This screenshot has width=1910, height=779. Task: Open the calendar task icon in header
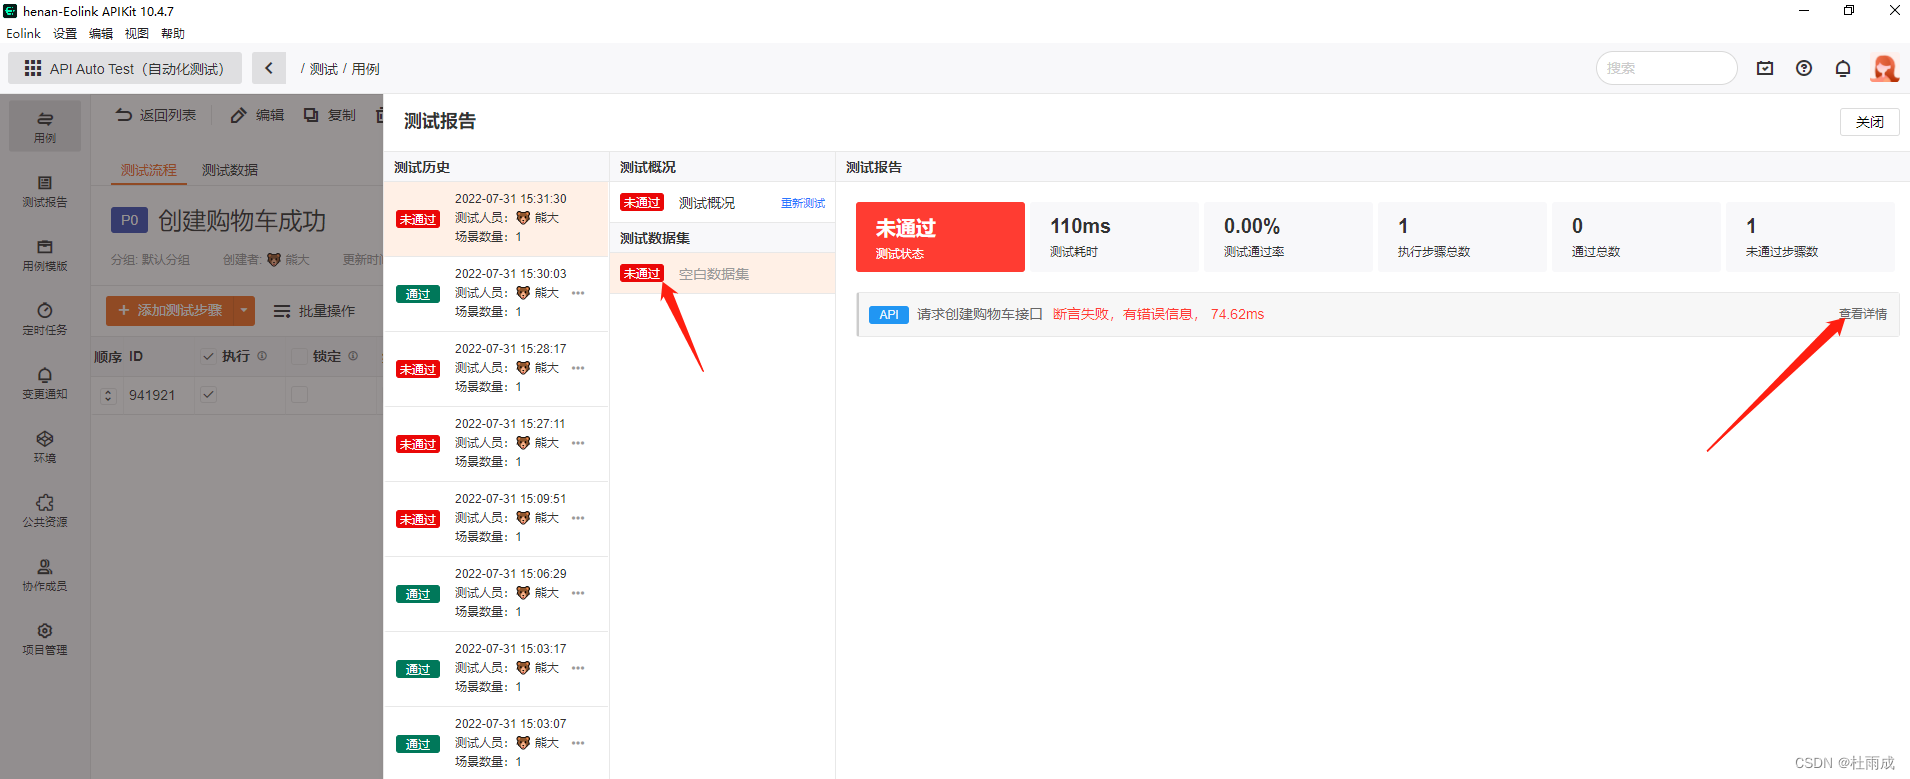pos(1765,68)
